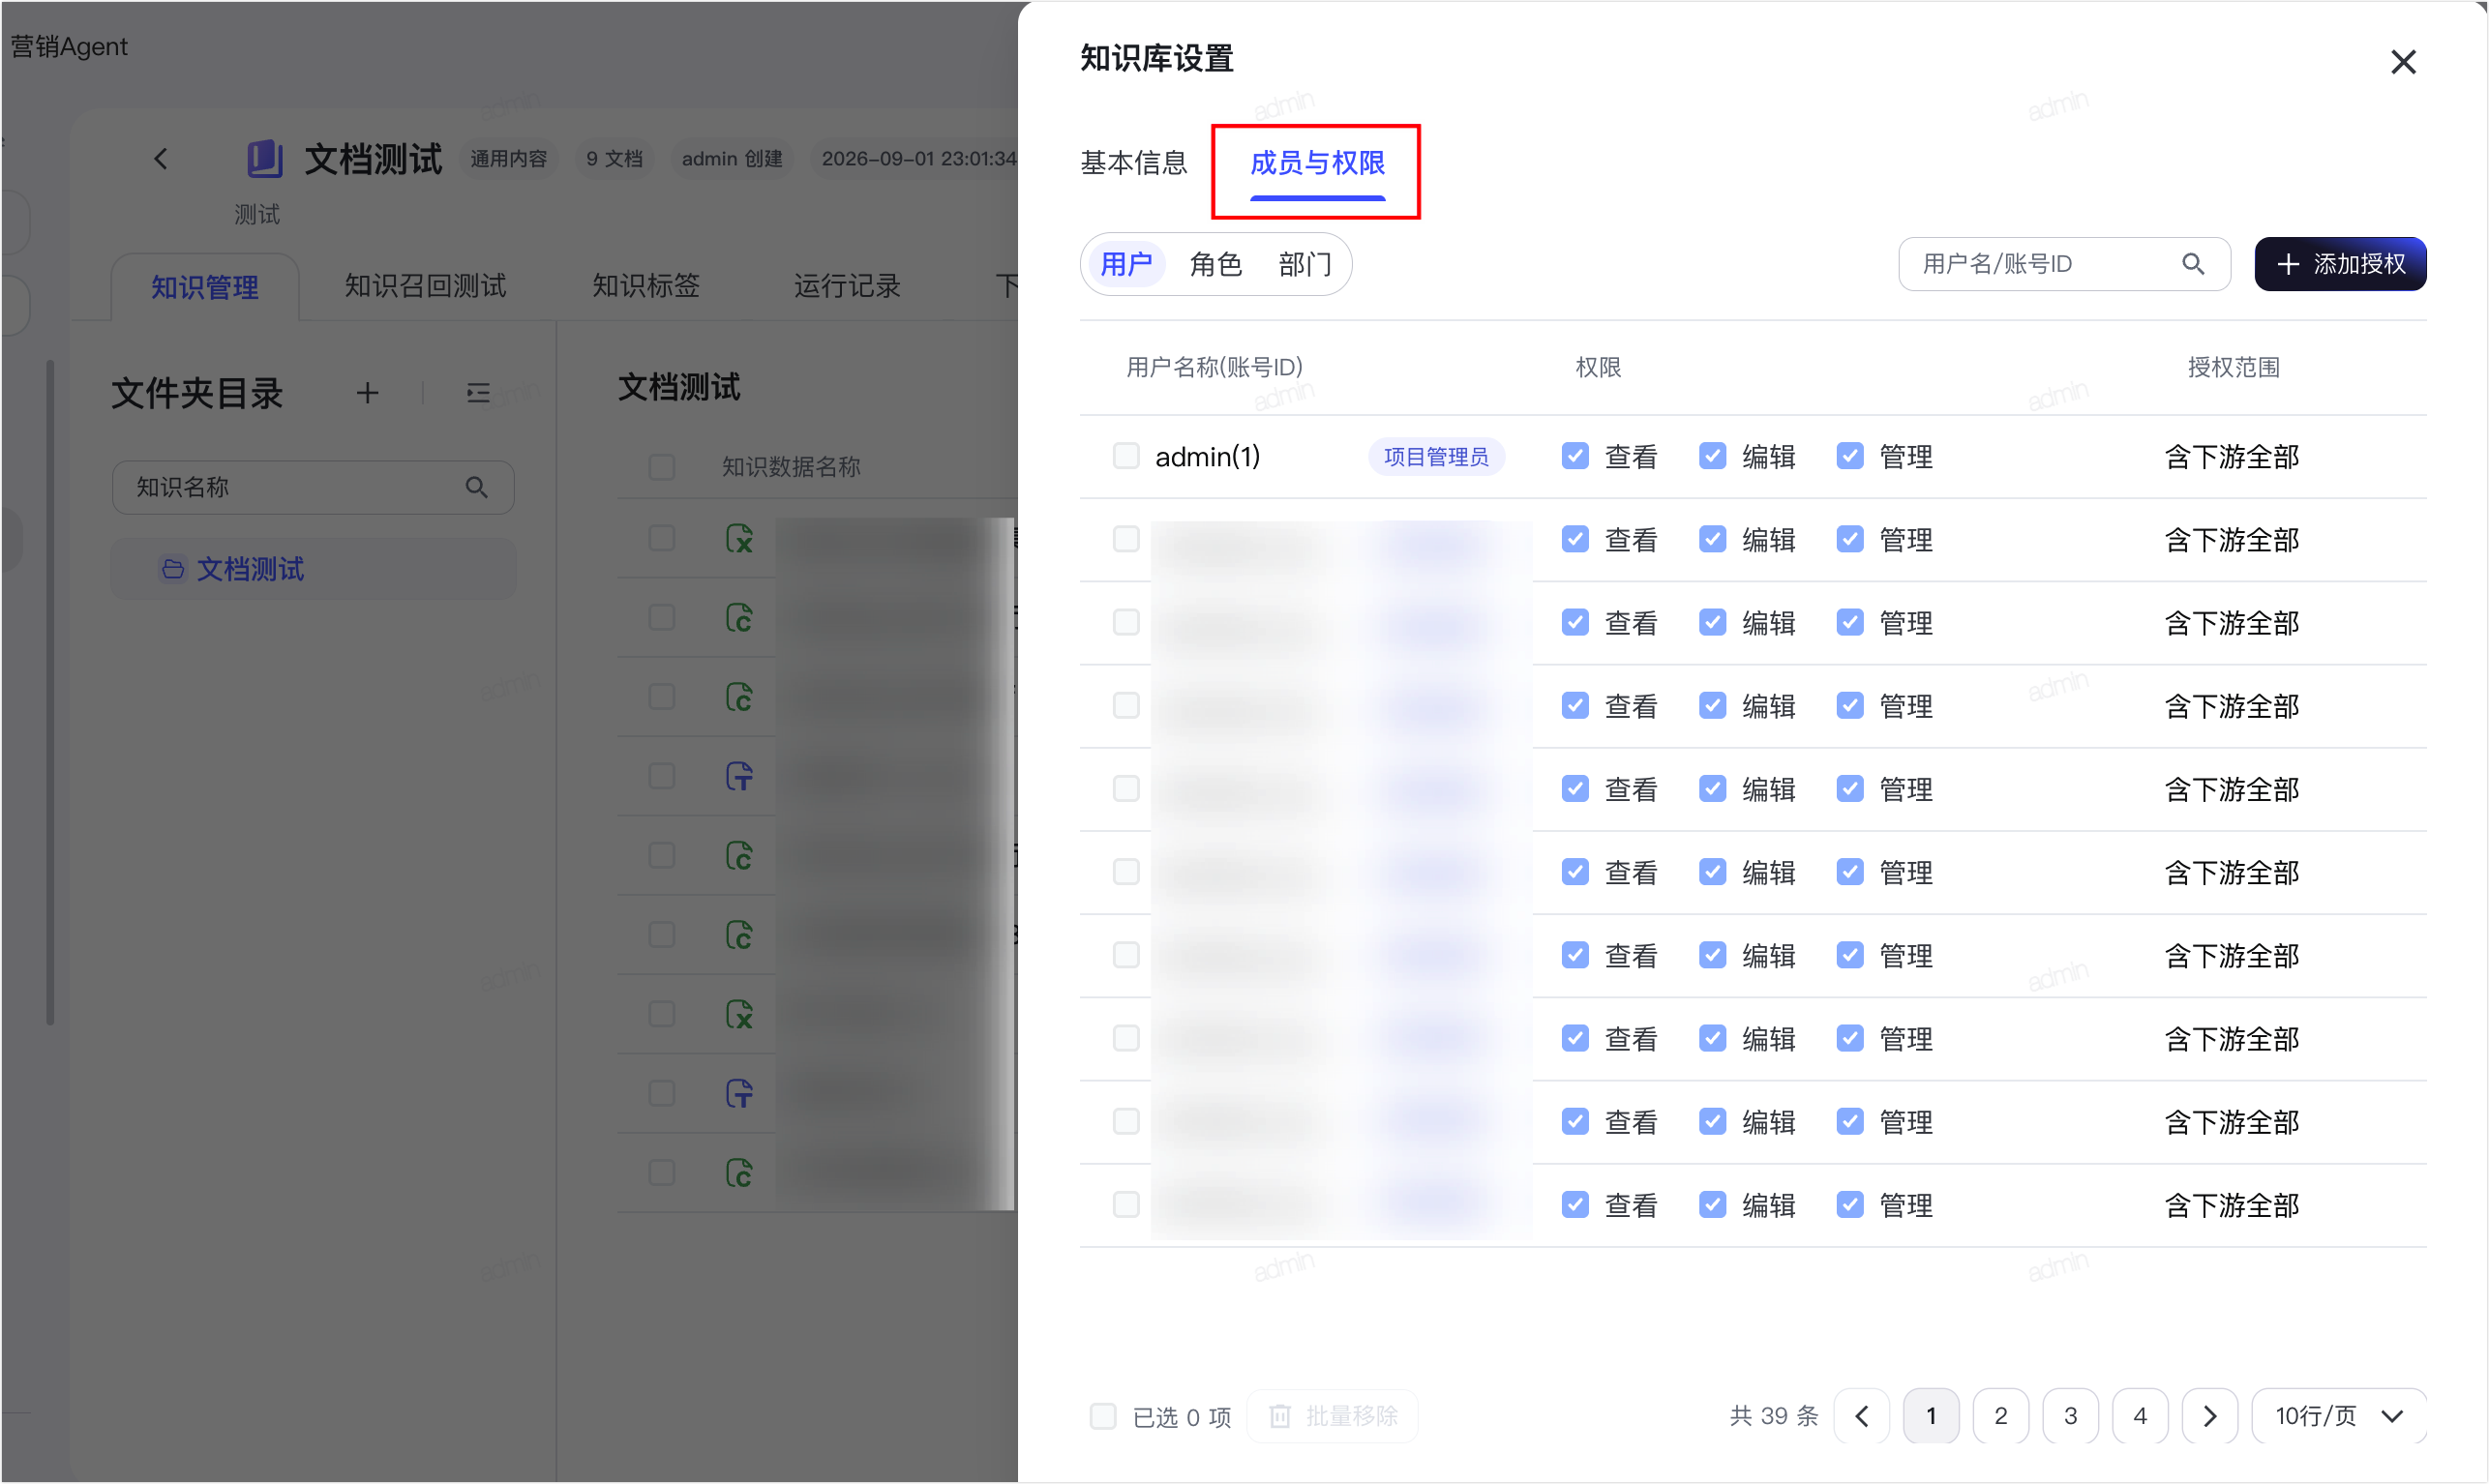Check the 知识数据名称 header checkbox

[661, 467]
